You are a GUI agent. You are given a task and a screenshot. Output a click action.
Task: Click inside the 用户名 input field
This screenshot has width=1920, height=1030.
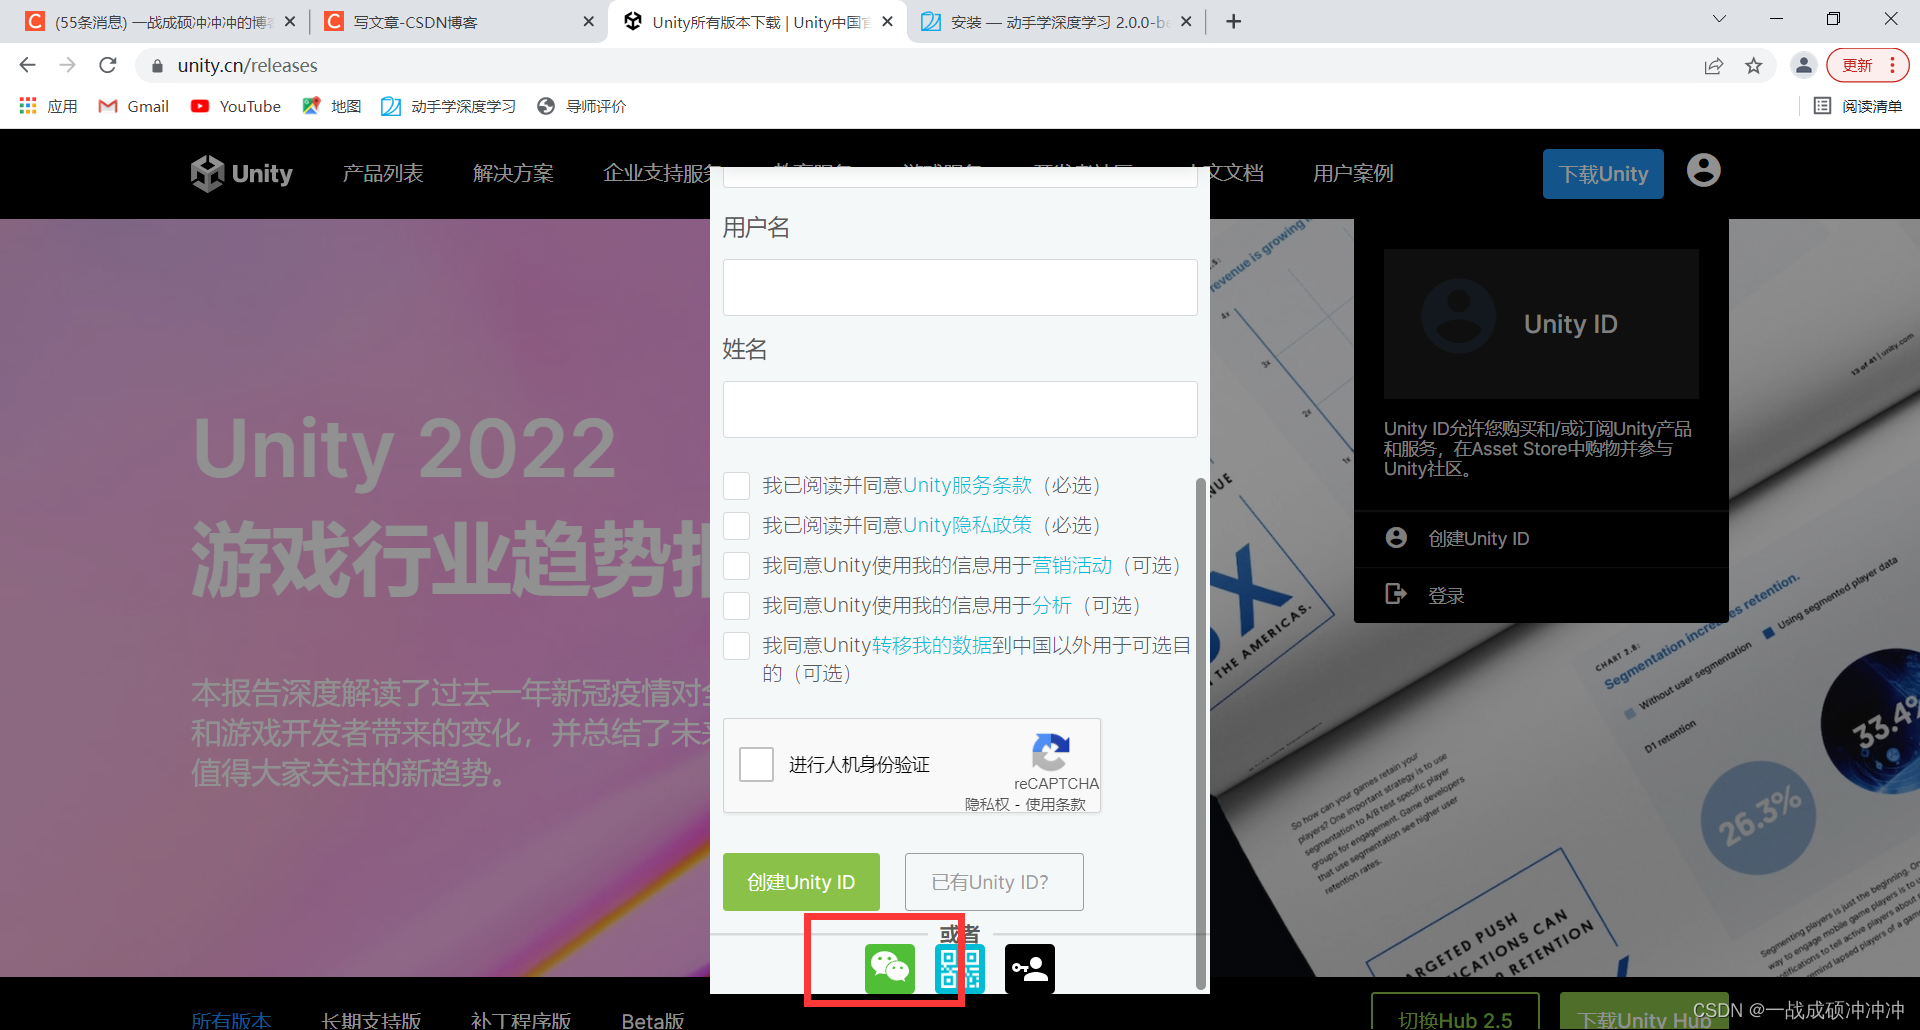(x=959, y=287)
